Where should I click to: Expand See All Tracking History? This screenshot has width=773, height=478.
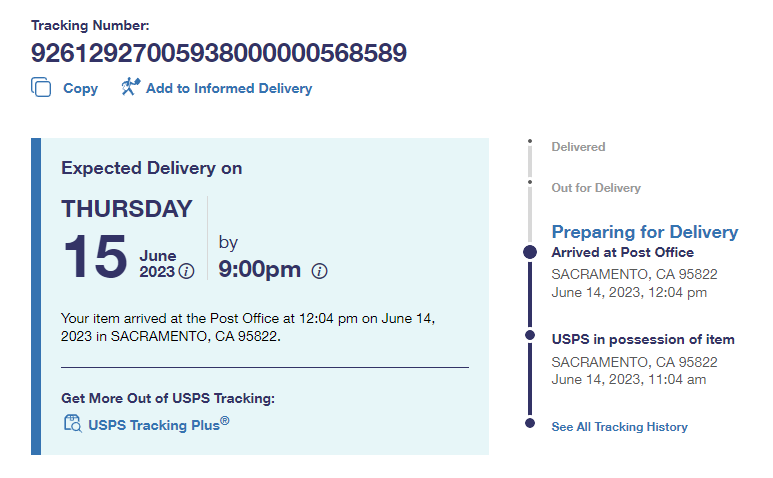(x=619, y=427)
